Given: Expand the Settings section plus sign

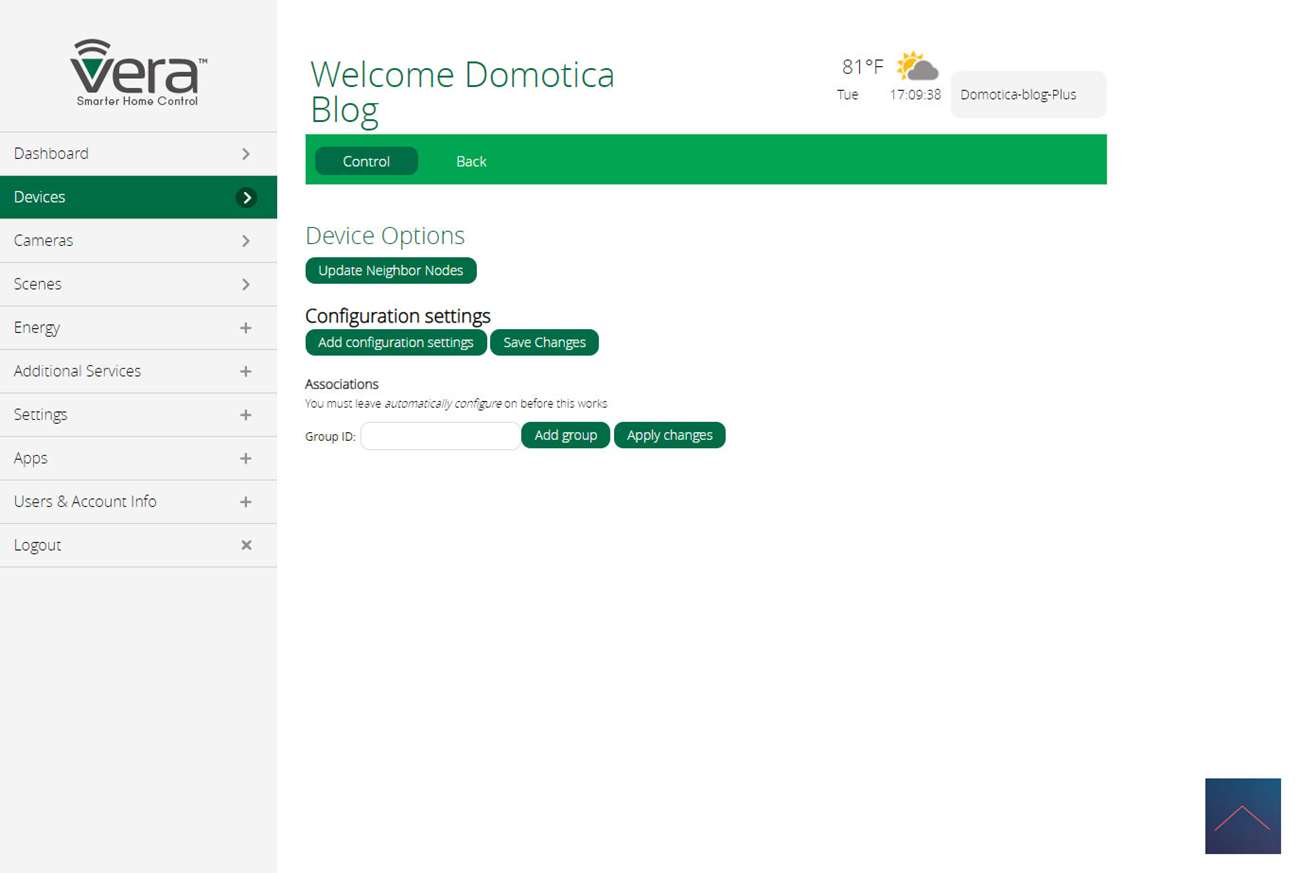Looking at the screenshot, I should [246, 415].
